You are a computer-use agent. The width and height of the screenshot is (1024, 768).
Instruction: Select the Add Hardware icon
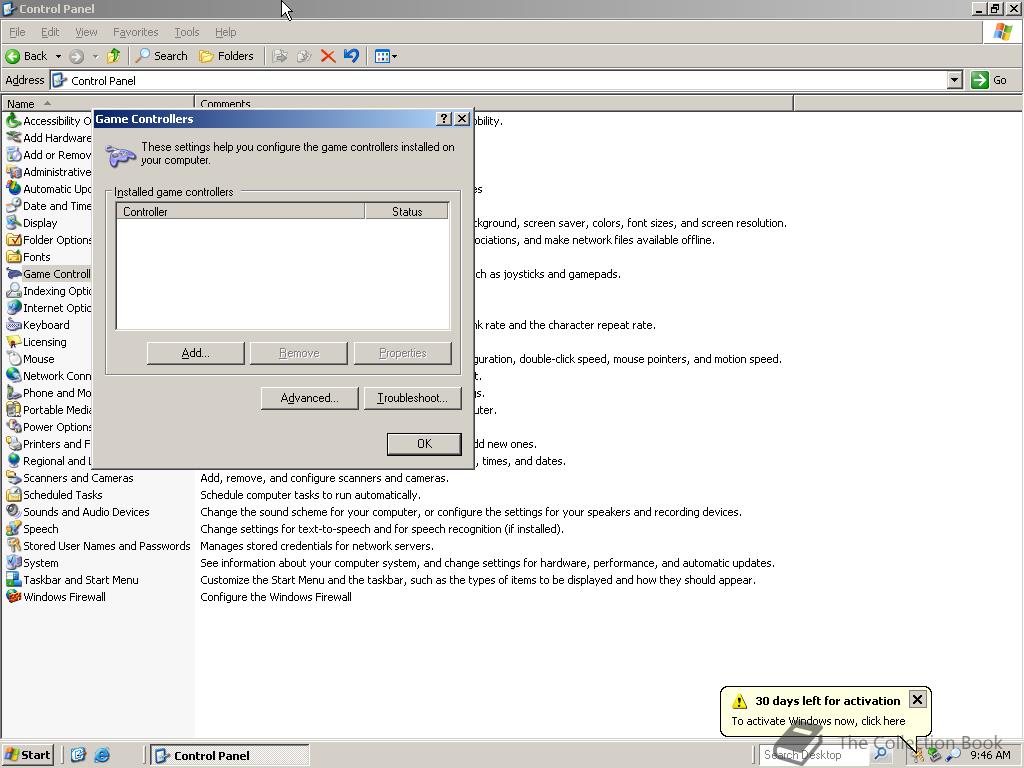point(13,138)
